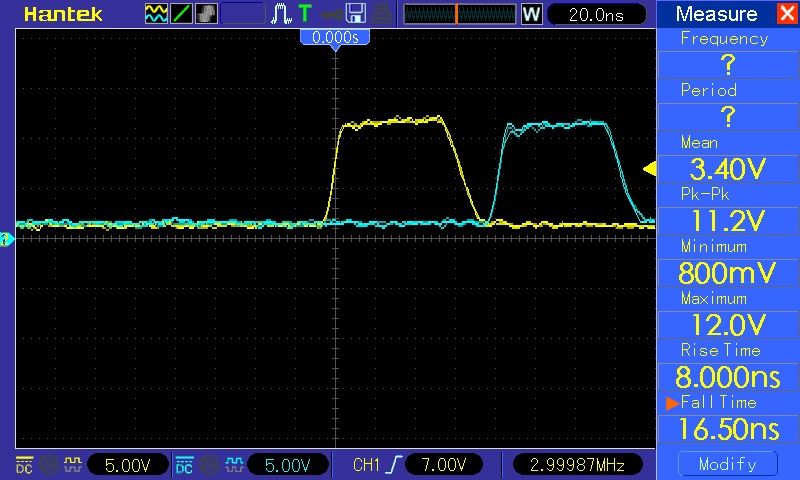The height and width of the screenshot is (480, 800).
Task: Click the Hantek logo
Action: click(63, 14)
